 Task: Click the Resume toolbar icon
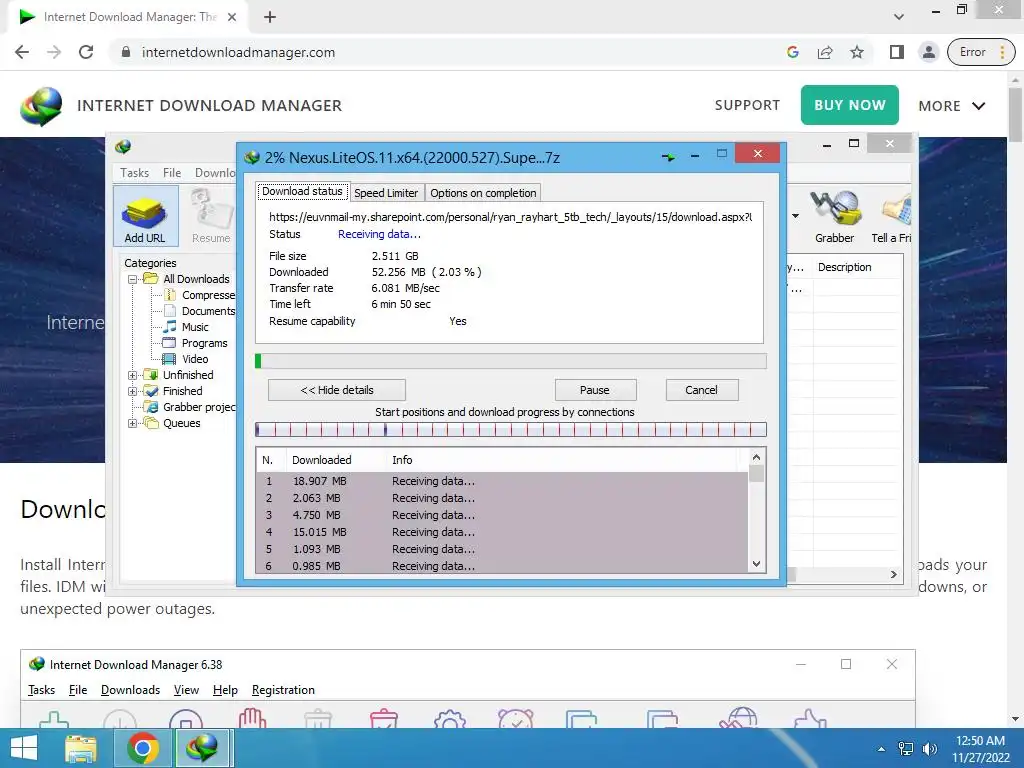click(211, 216)
